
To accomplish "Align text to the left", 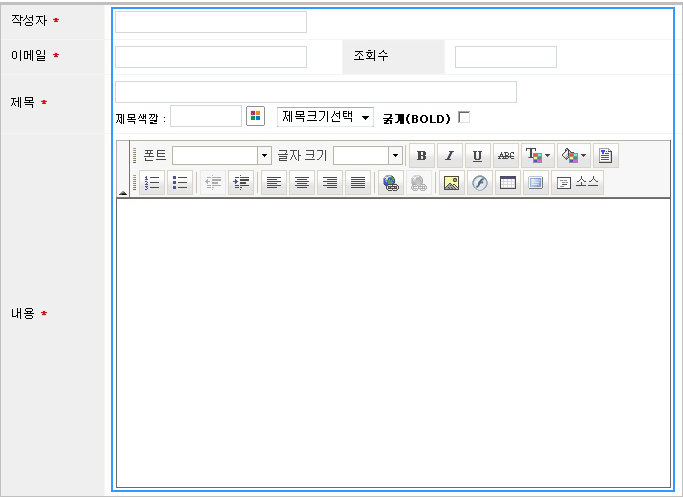I will point(274,183).
